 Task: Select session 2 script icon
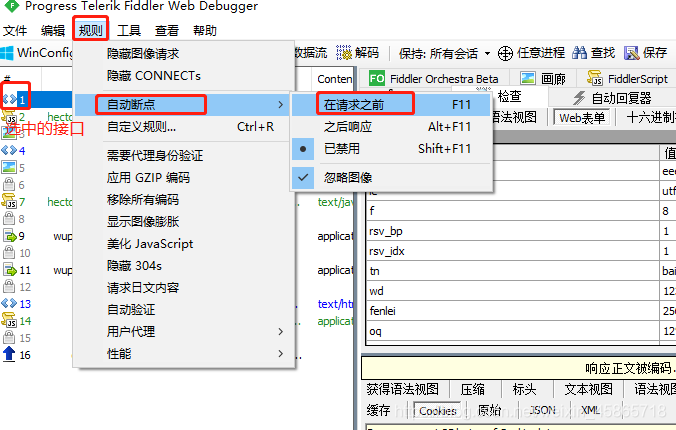[x=9, y=116]
